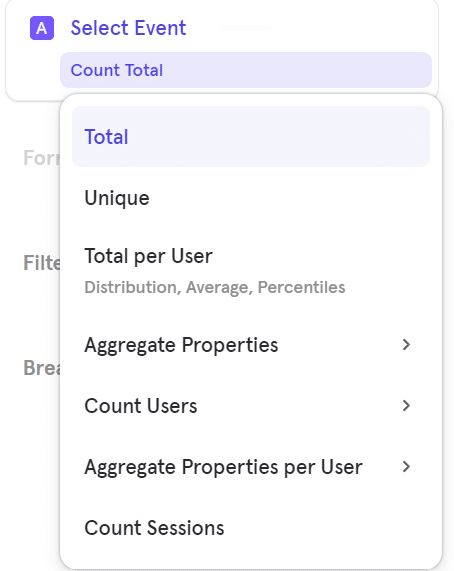Viewport: 454px width, 571px height.
Task: Click the partially hidden Formula label
Action: [42, 158]
